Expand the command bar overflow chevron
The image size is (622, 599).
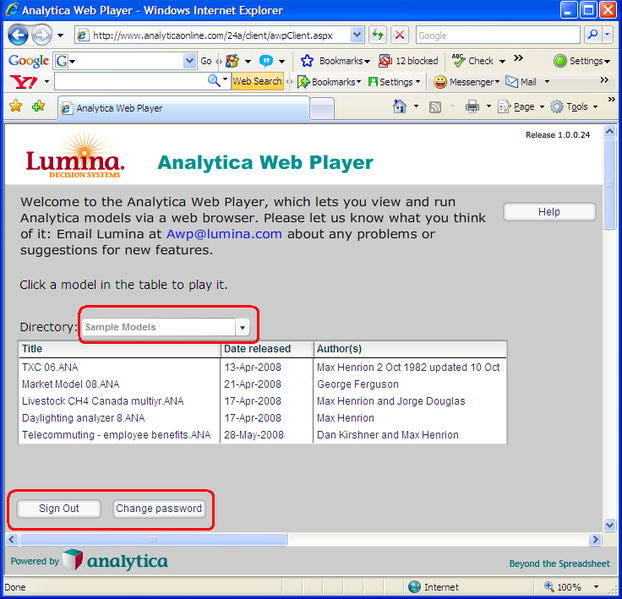click(x=611, y=99)
